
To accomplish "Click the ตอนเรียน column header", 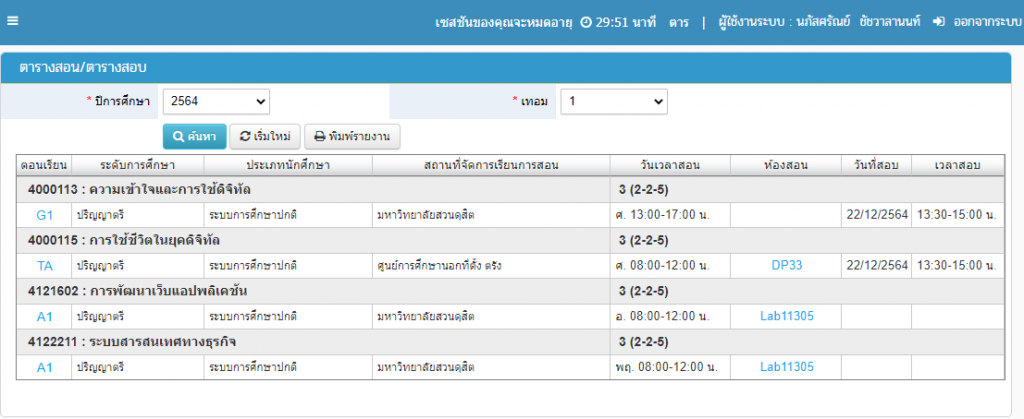I will pos(44,165).
